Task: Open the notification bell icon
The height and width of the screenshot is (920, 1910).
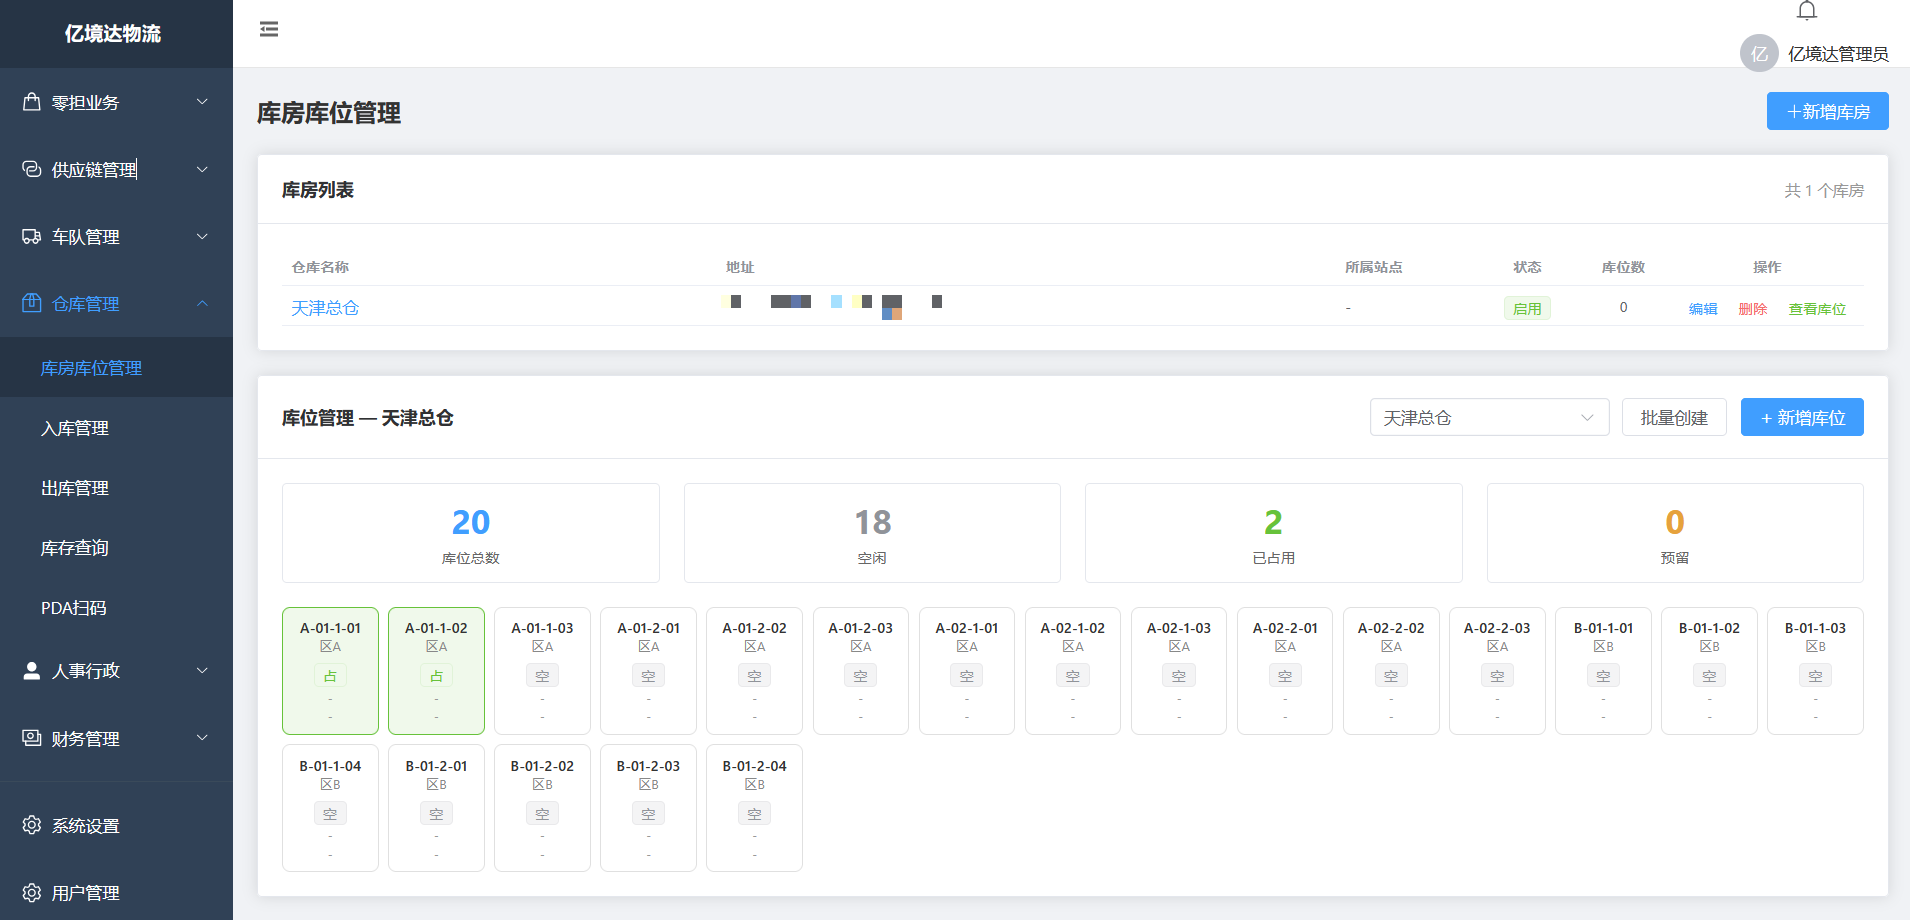Action: 1807,10
